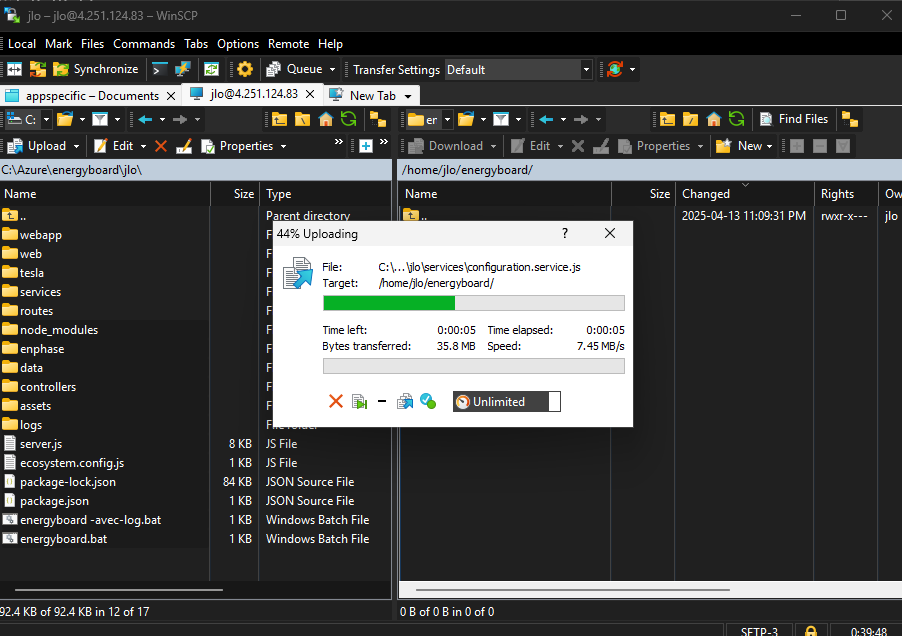Click the Once Finished icon in upload dialog
This screenshot has height=636, width=902.
tap(428, 401)
